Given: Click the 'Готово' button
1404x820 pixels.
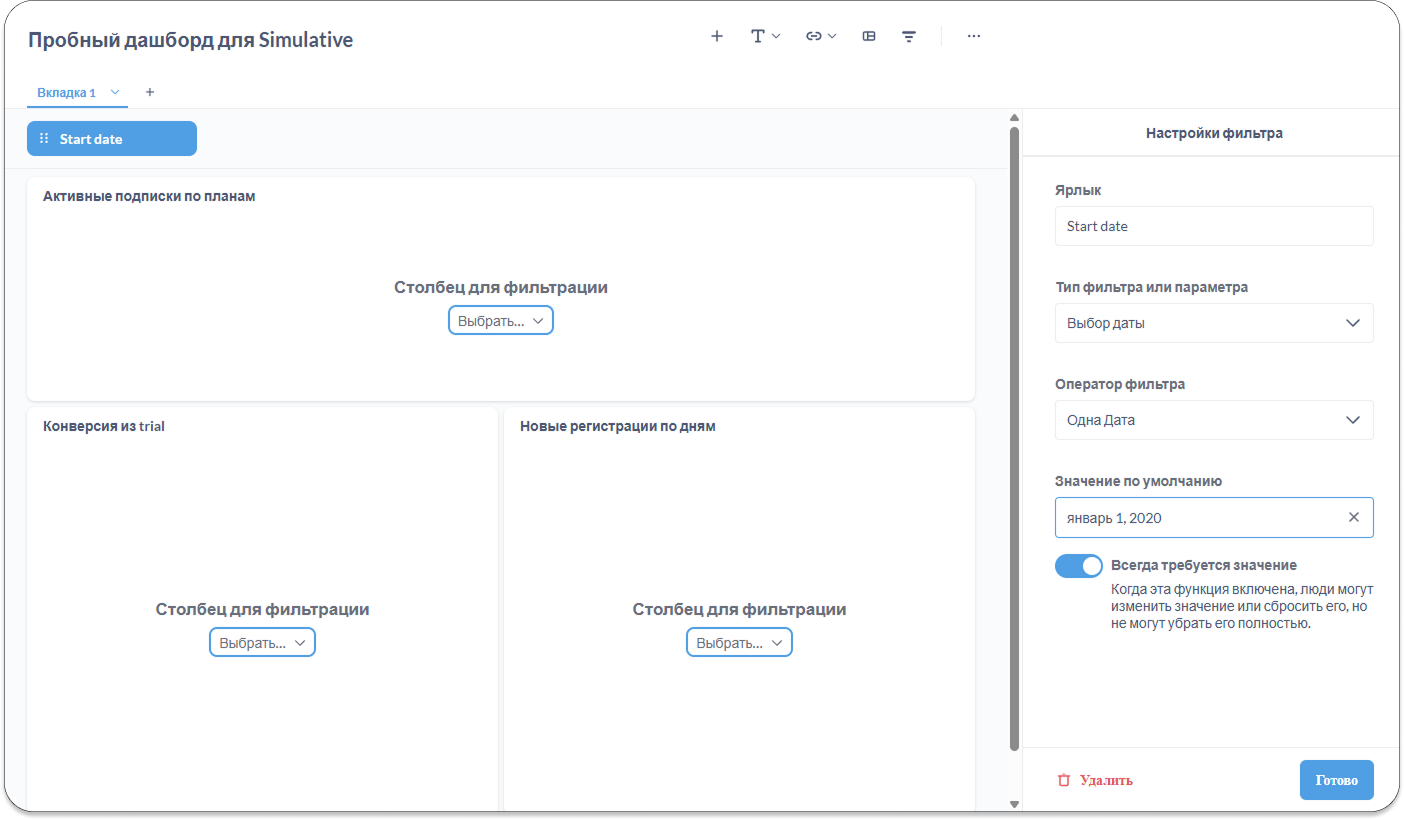Looking at the screenshot, I should (x=1336, y=780).
